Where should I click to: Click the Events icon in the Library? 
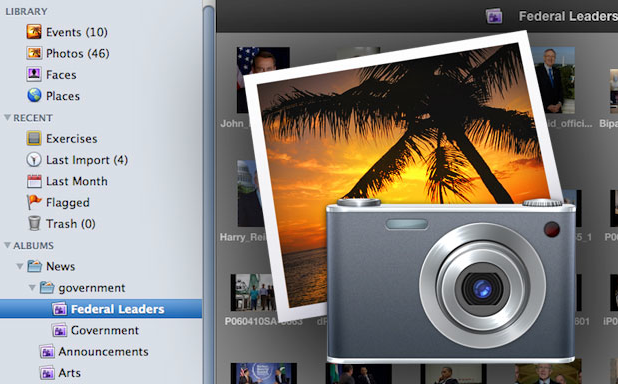[34, 32]
